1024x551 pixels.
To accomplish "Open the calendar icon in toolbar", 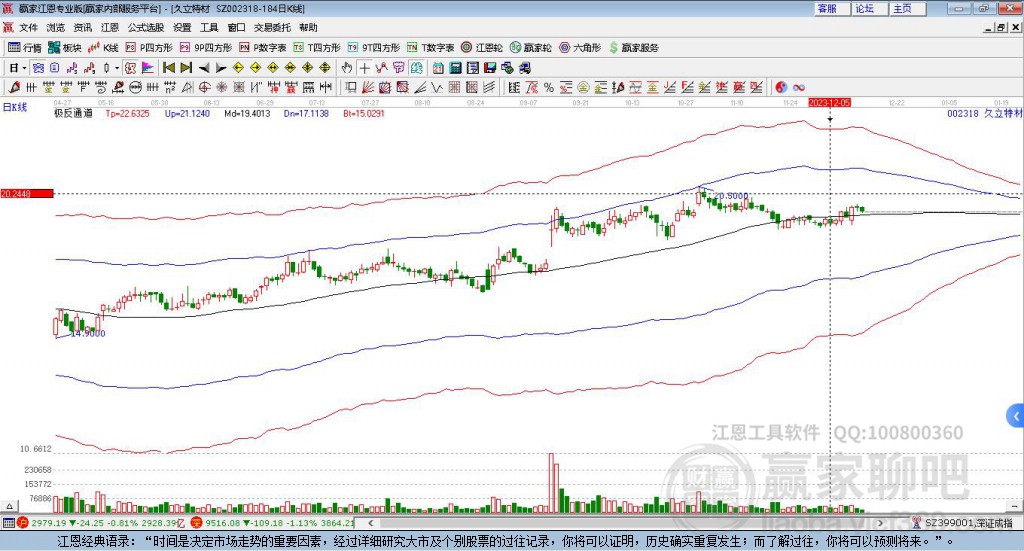I will [x=438, y=68].
